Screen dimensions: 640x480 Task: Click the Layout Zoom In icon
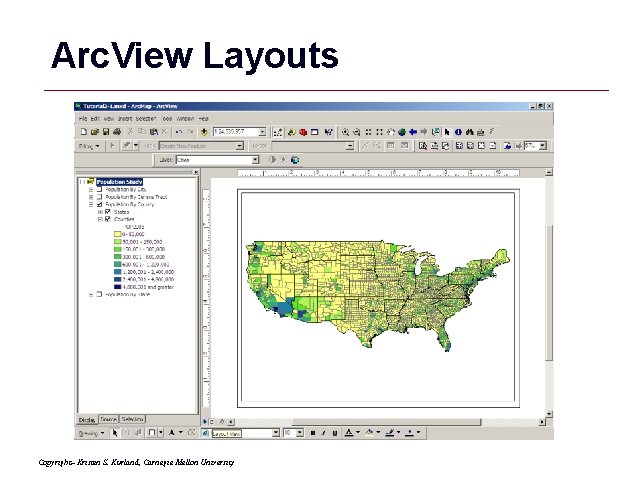[423, 146]
